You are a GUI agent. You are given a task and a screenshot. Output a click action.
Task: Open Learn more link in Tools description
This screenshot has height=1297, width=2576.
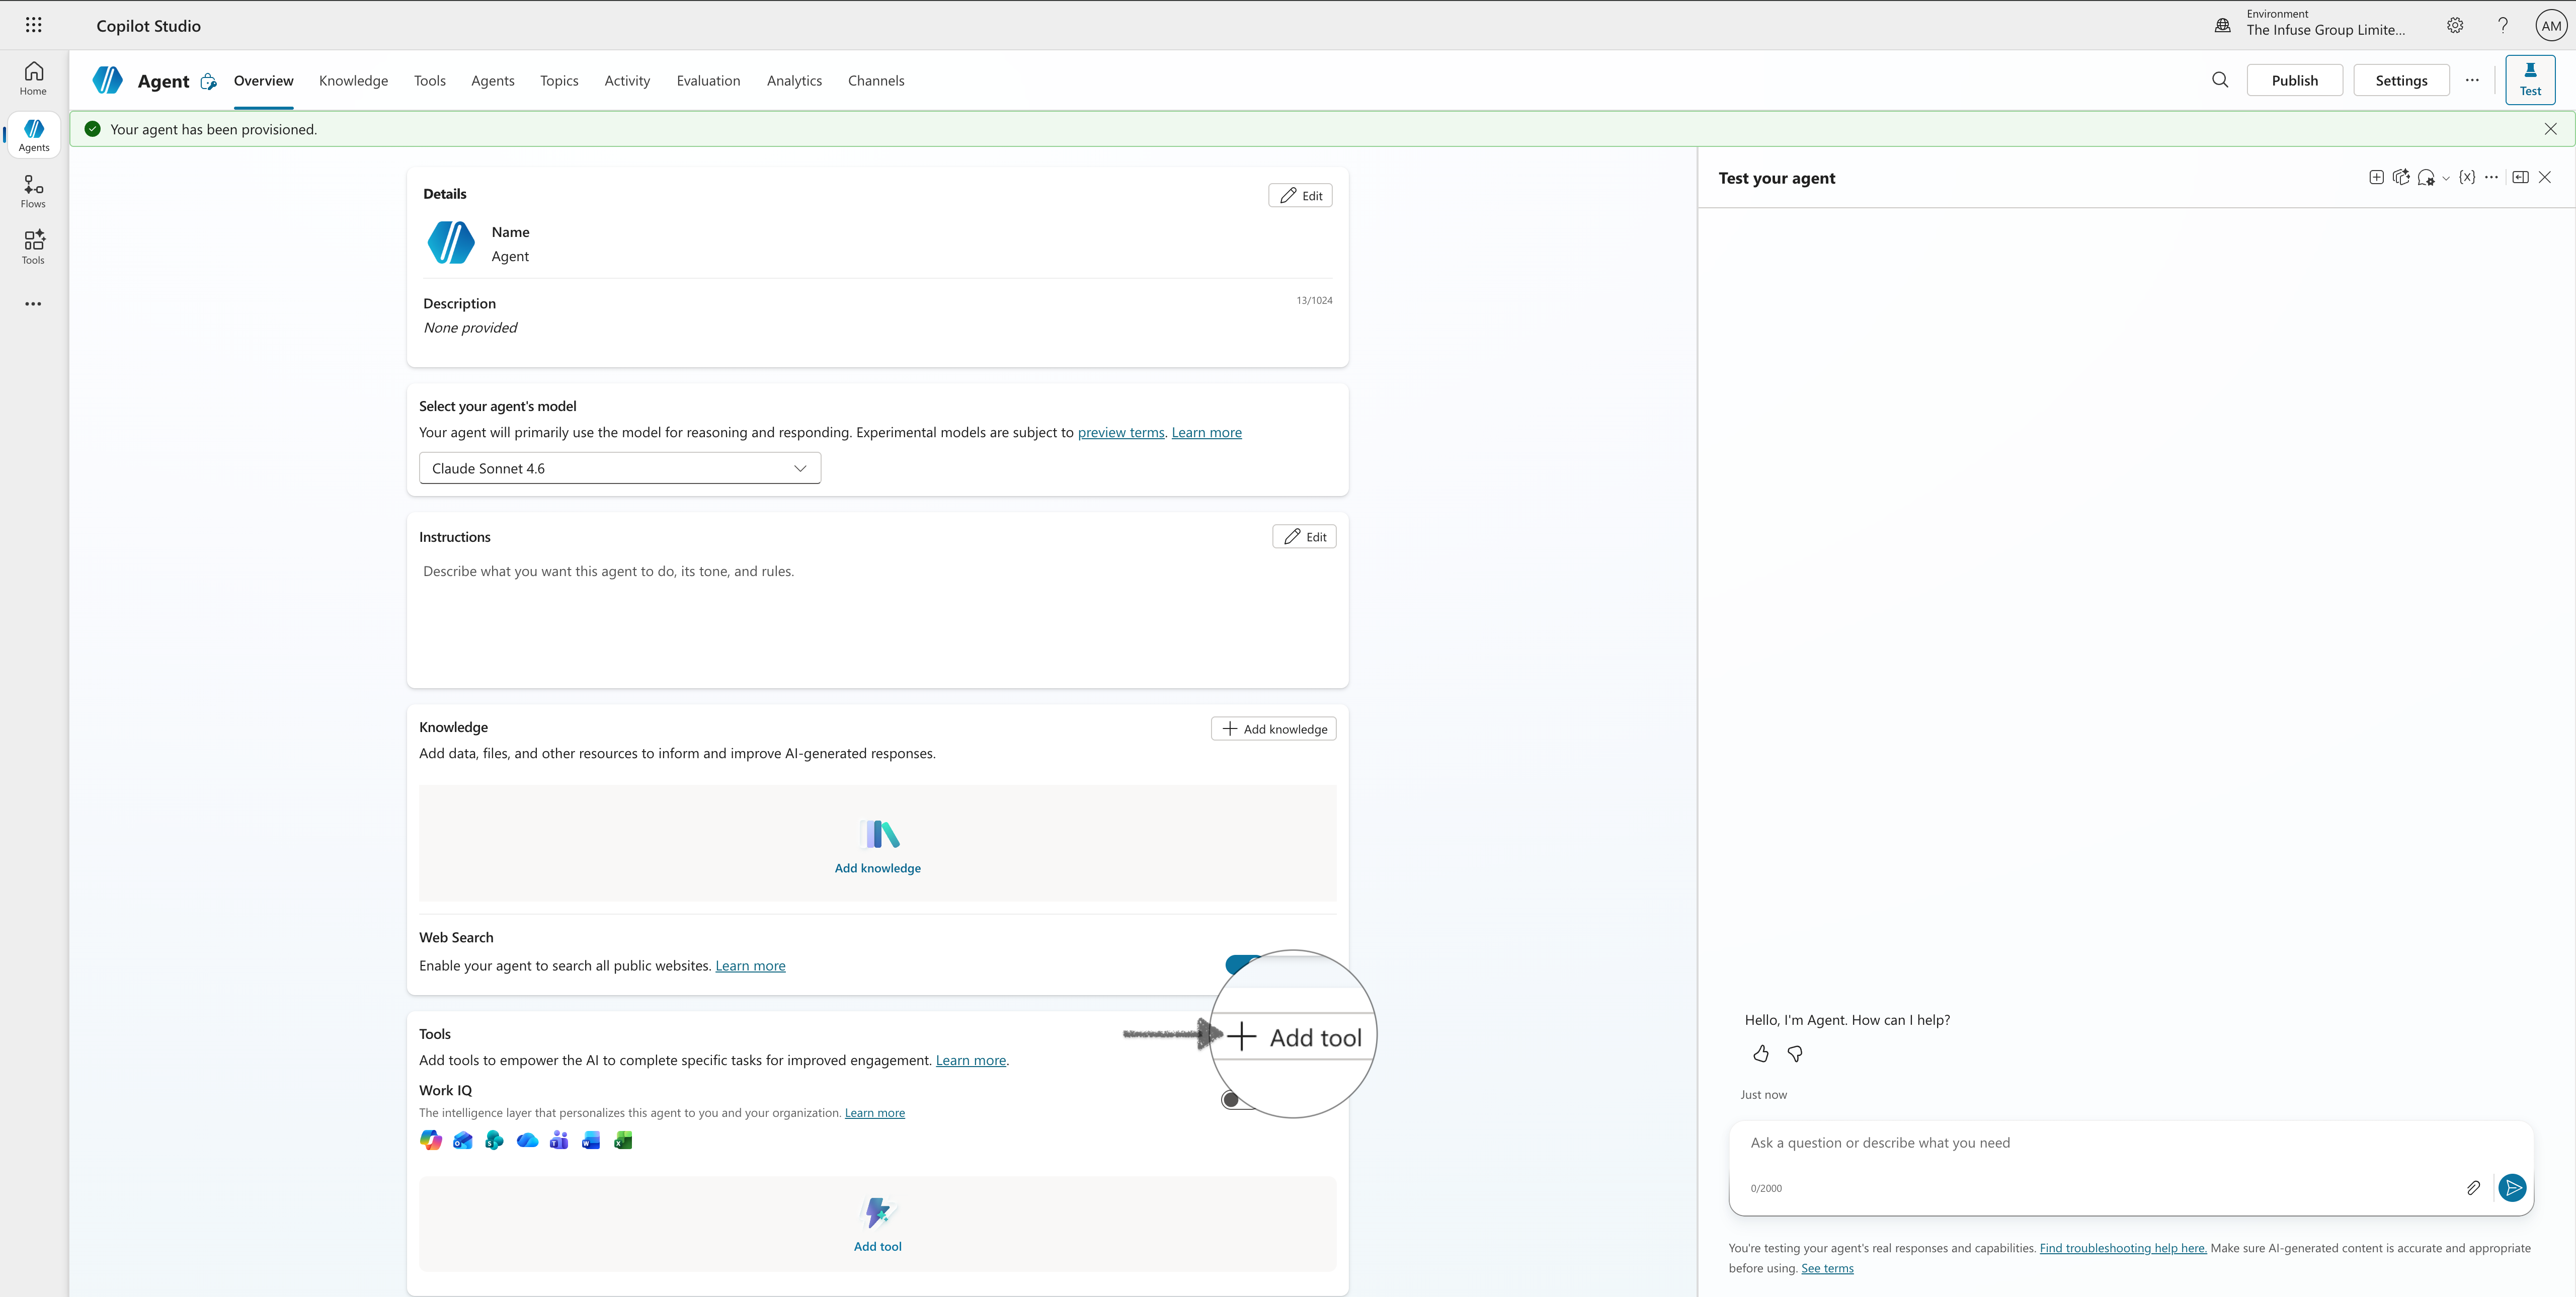pyautogui.click(x=971, y=1060)
